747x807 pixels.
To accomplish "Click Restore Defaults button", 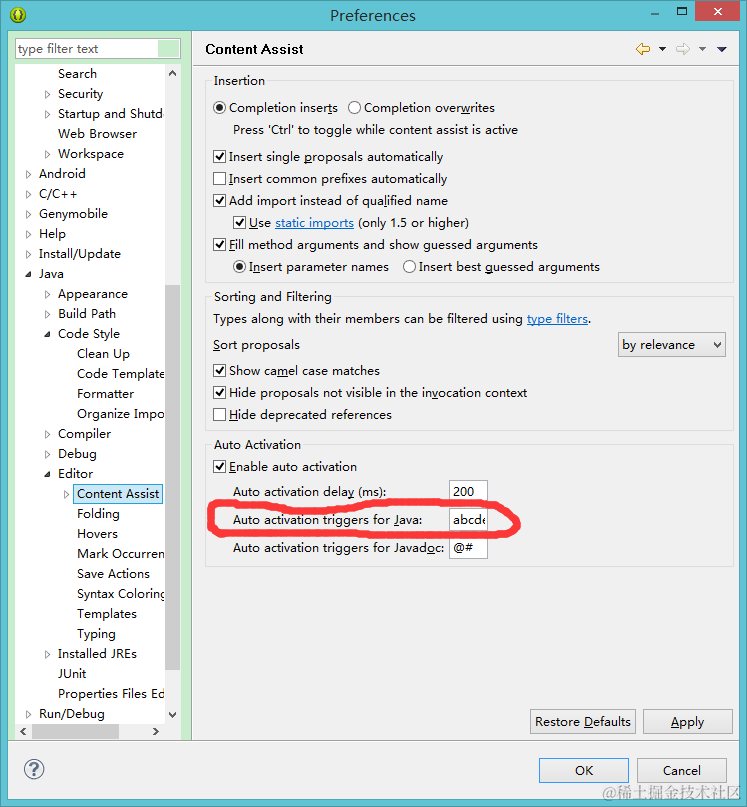I will 583,722.
